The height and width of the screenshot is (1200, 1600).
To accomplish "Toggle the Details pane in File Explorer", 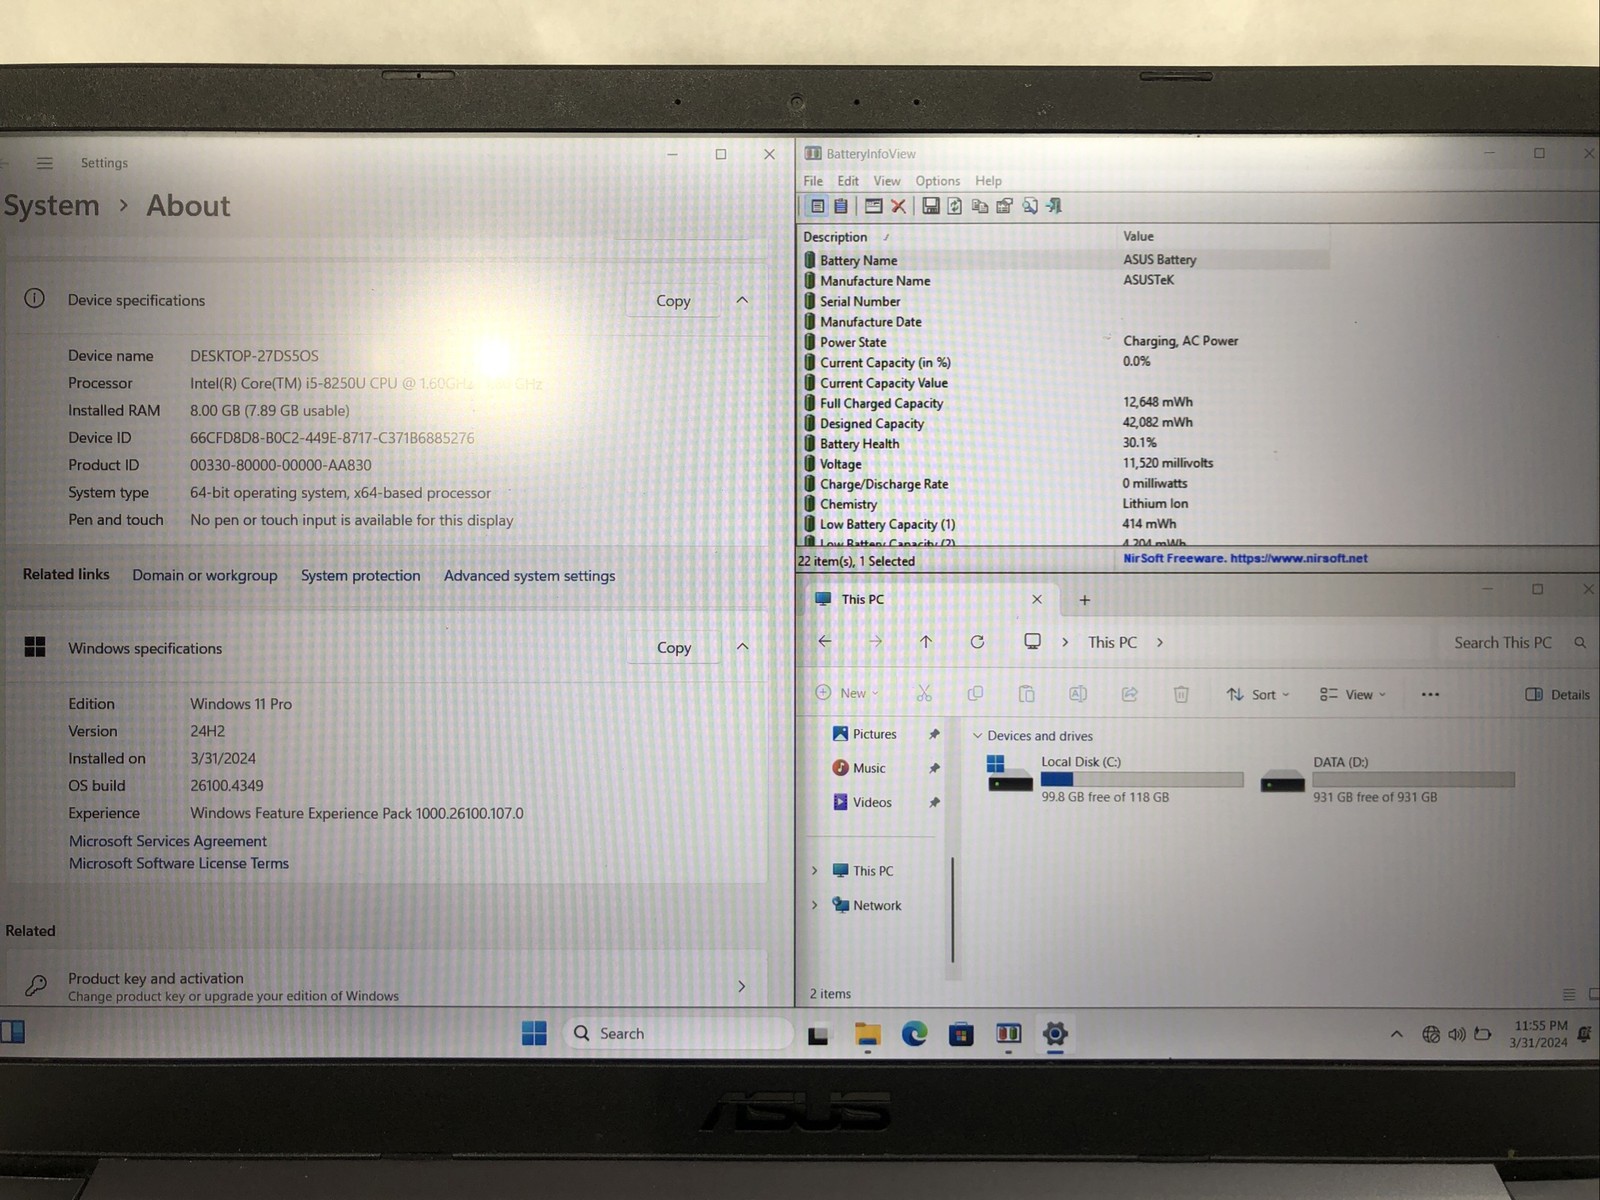I will 1557,694.
